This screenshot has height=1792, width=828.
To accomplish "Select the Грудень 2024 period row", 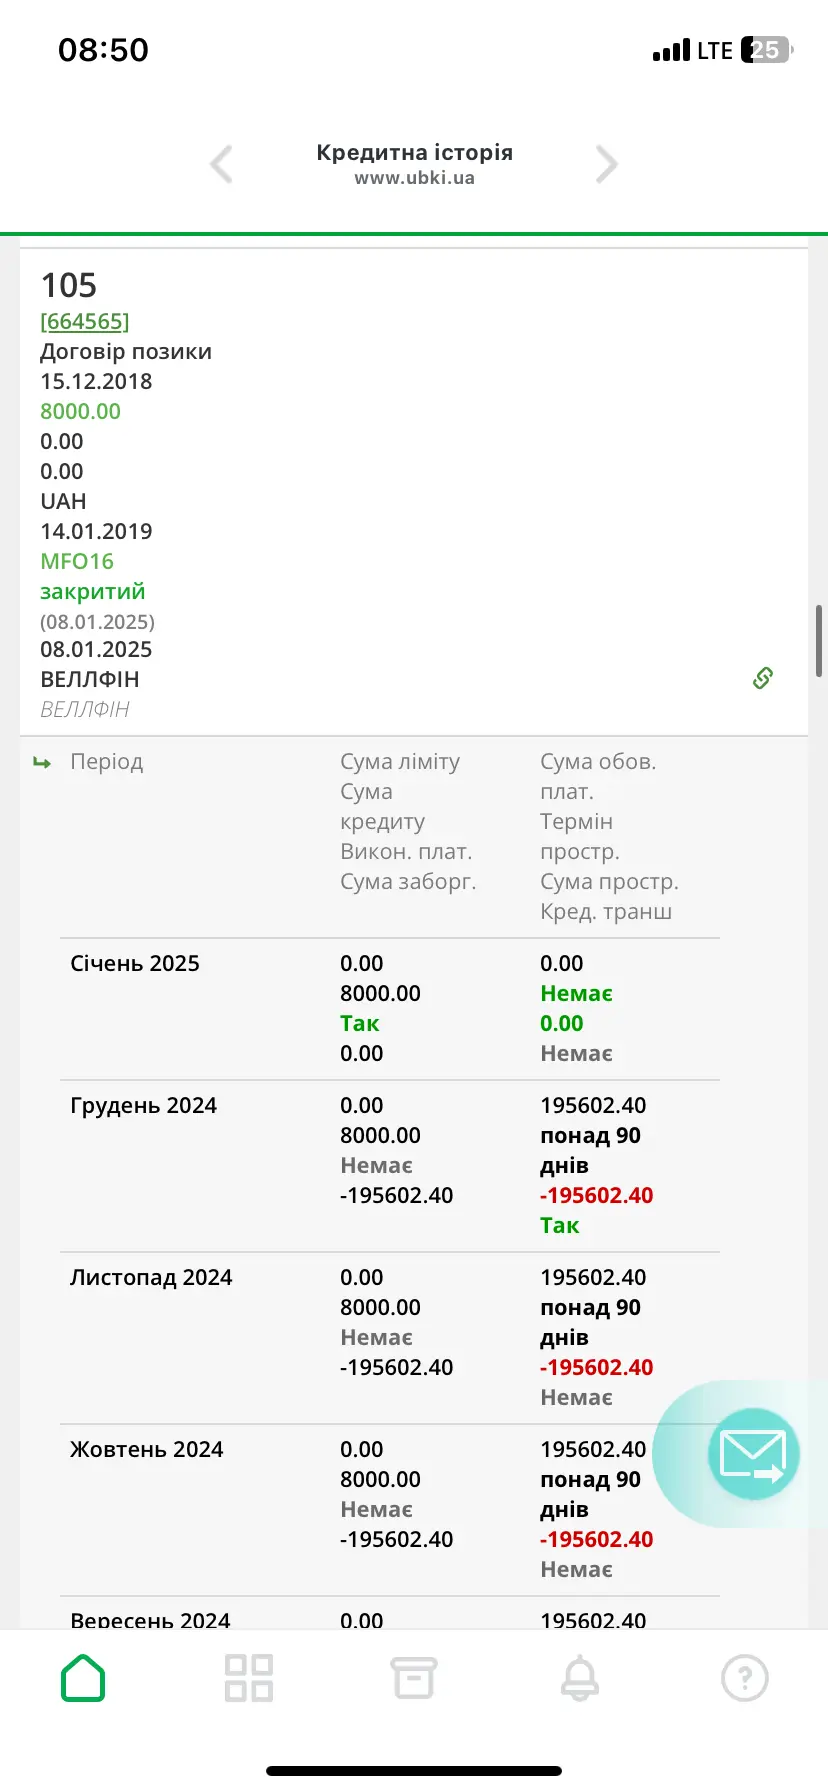I will (143, 1106).
